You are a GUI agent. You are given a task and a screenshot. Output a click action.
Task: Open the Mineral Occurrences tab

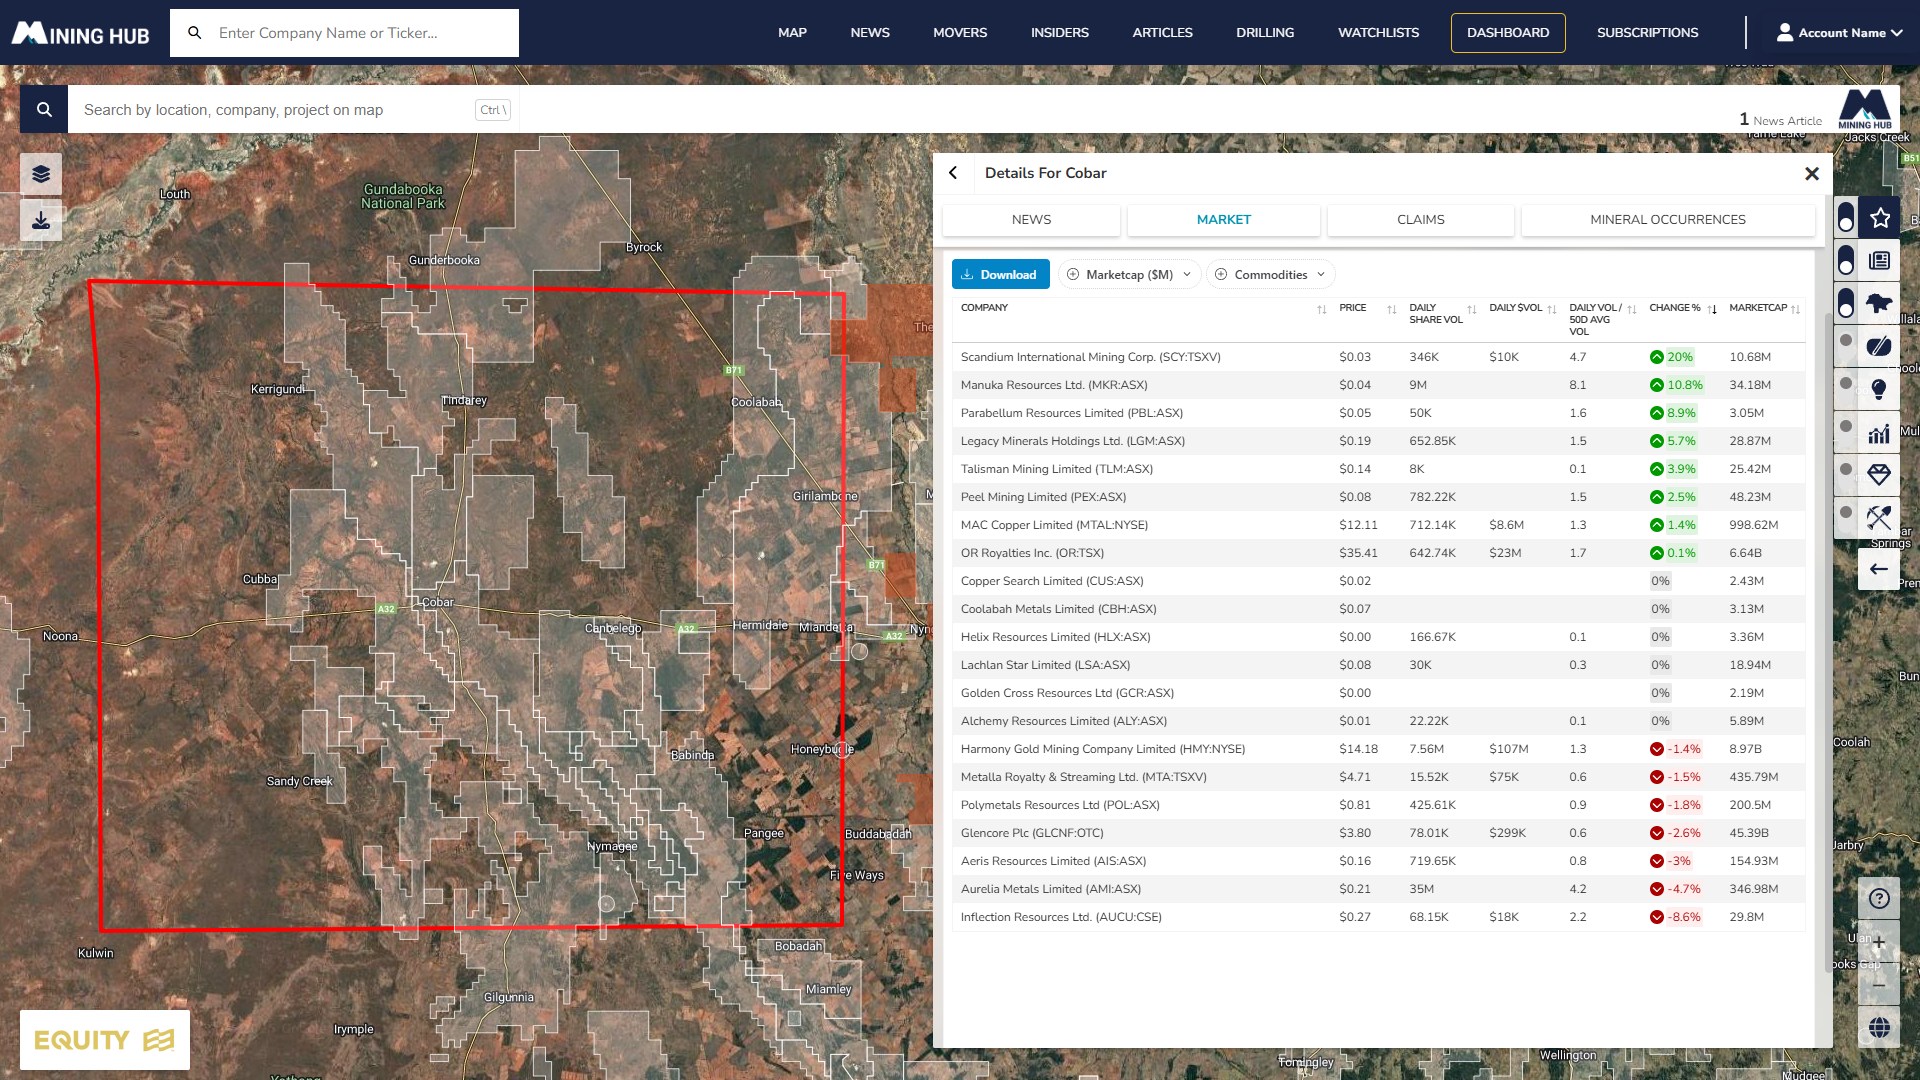(1667, 220)
